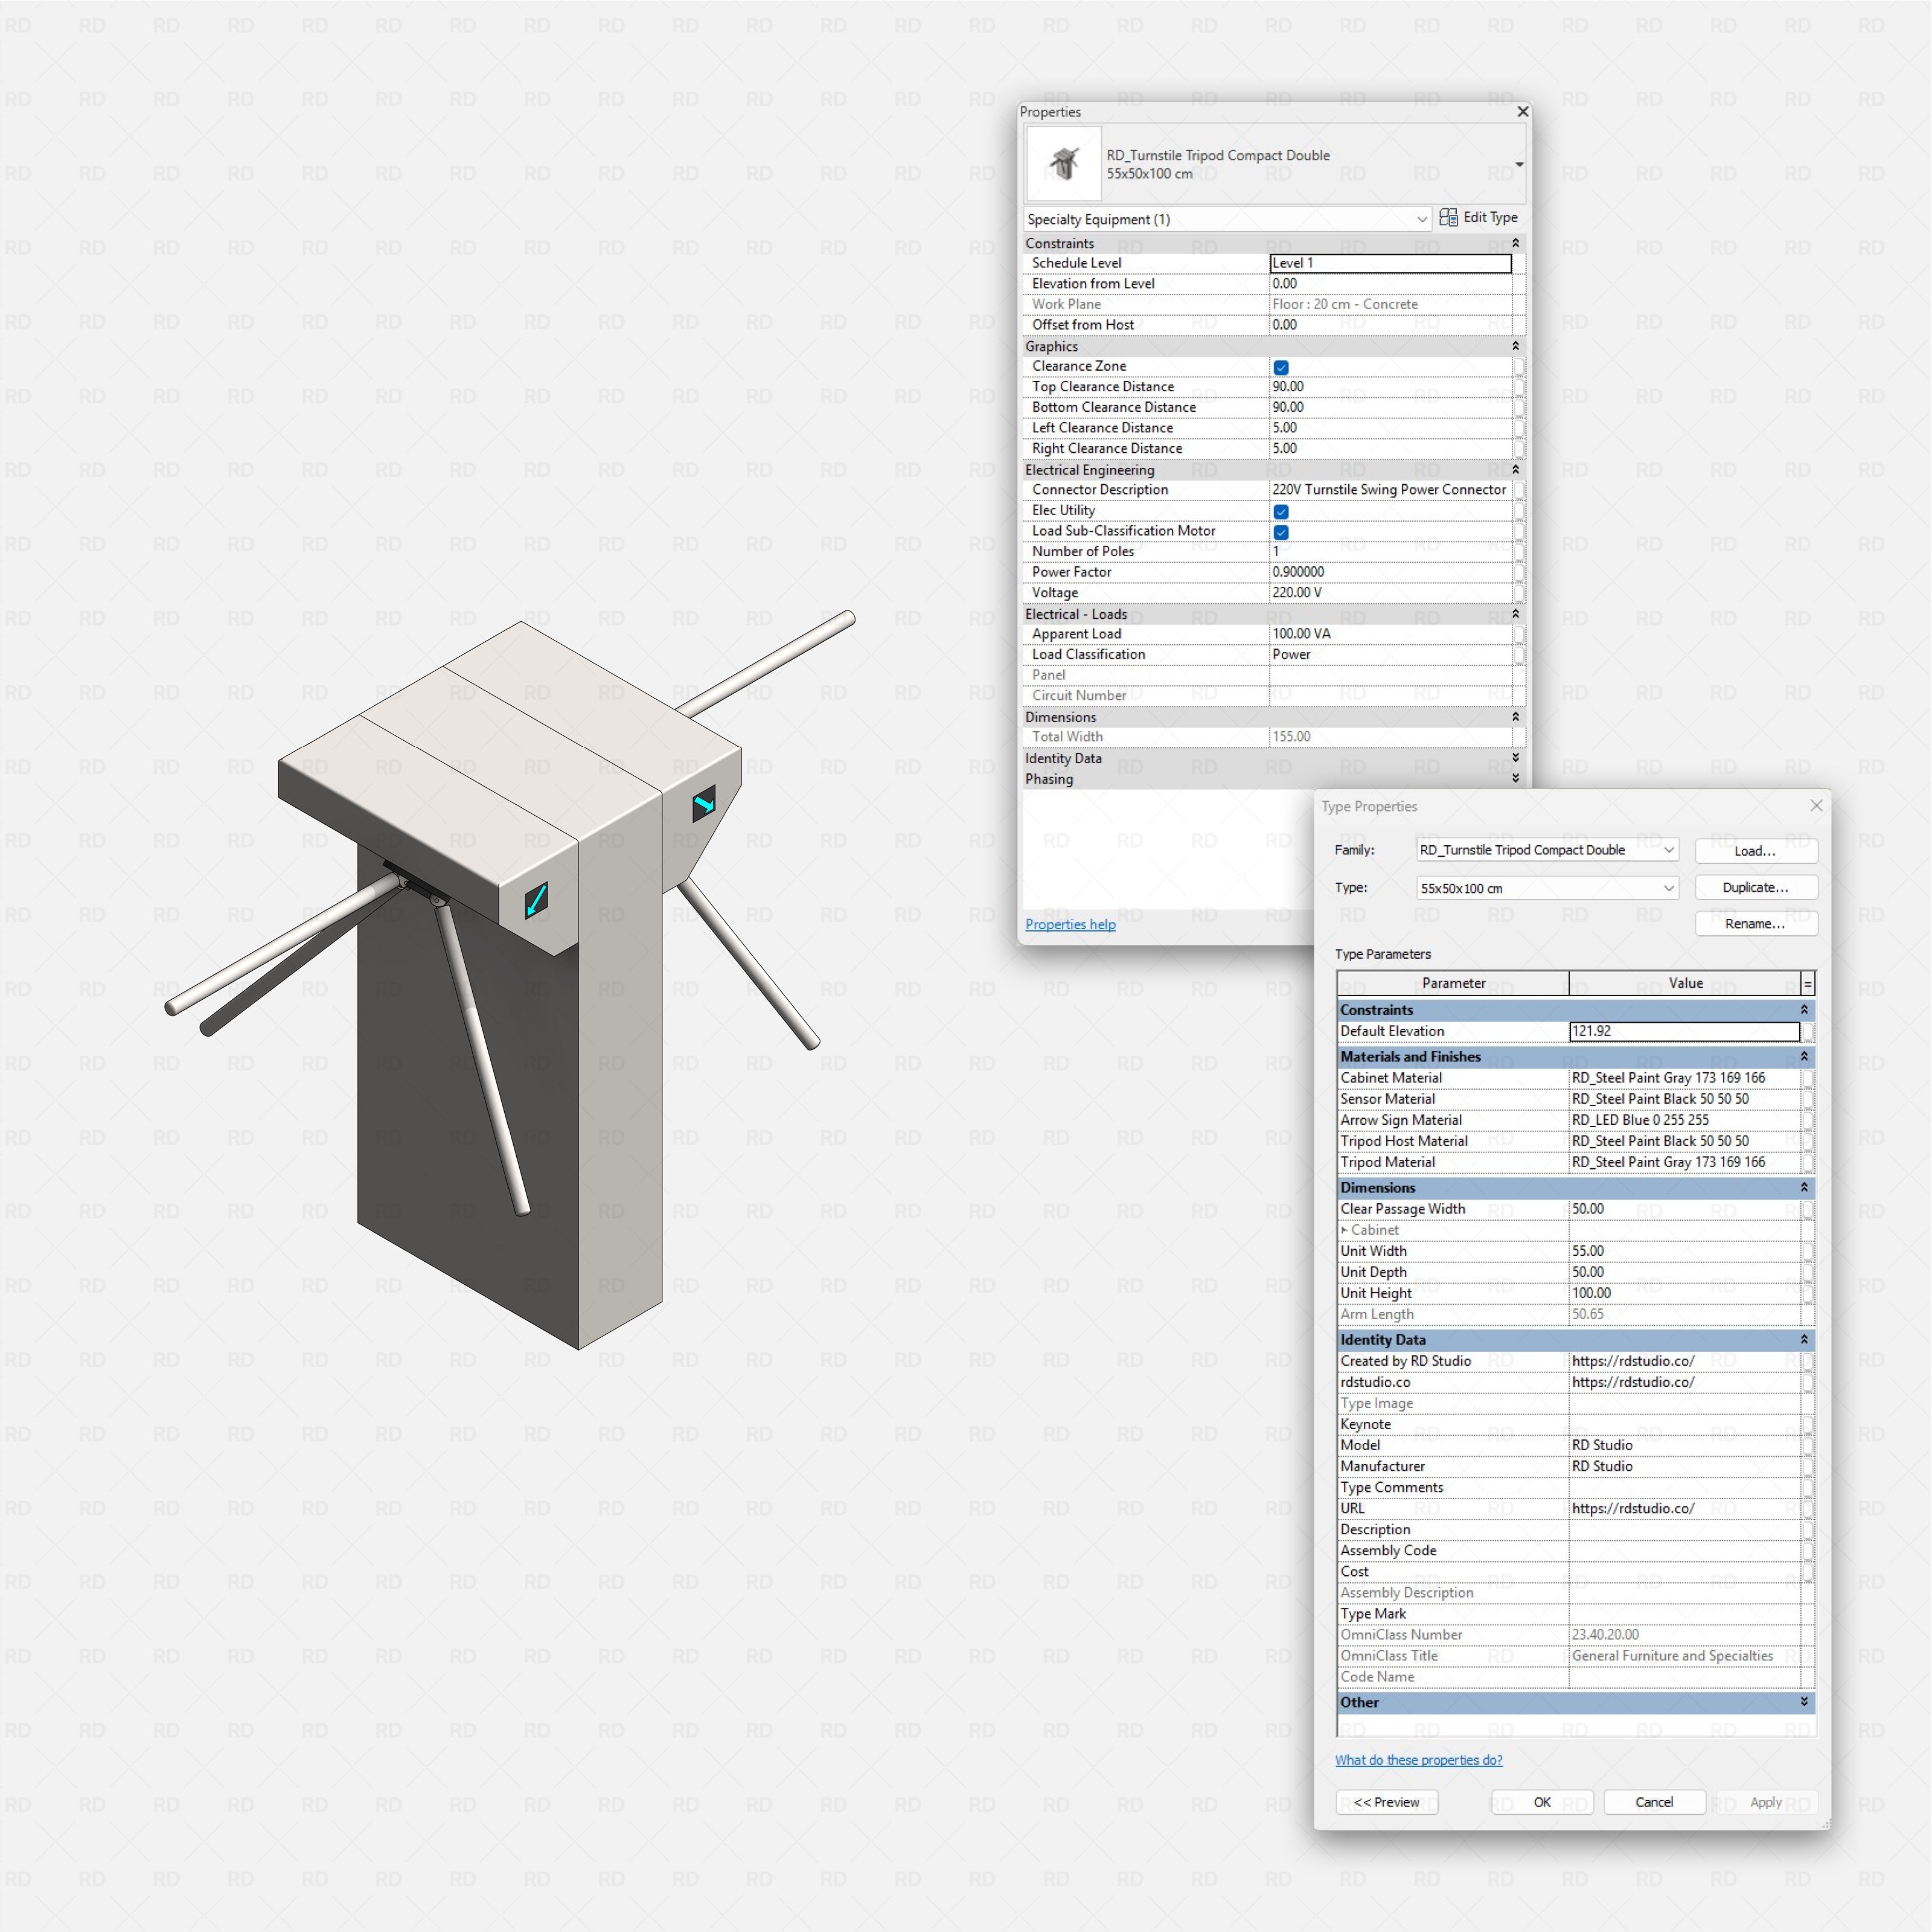Expand the Identity Data group in Properties

click(1515, 758)
